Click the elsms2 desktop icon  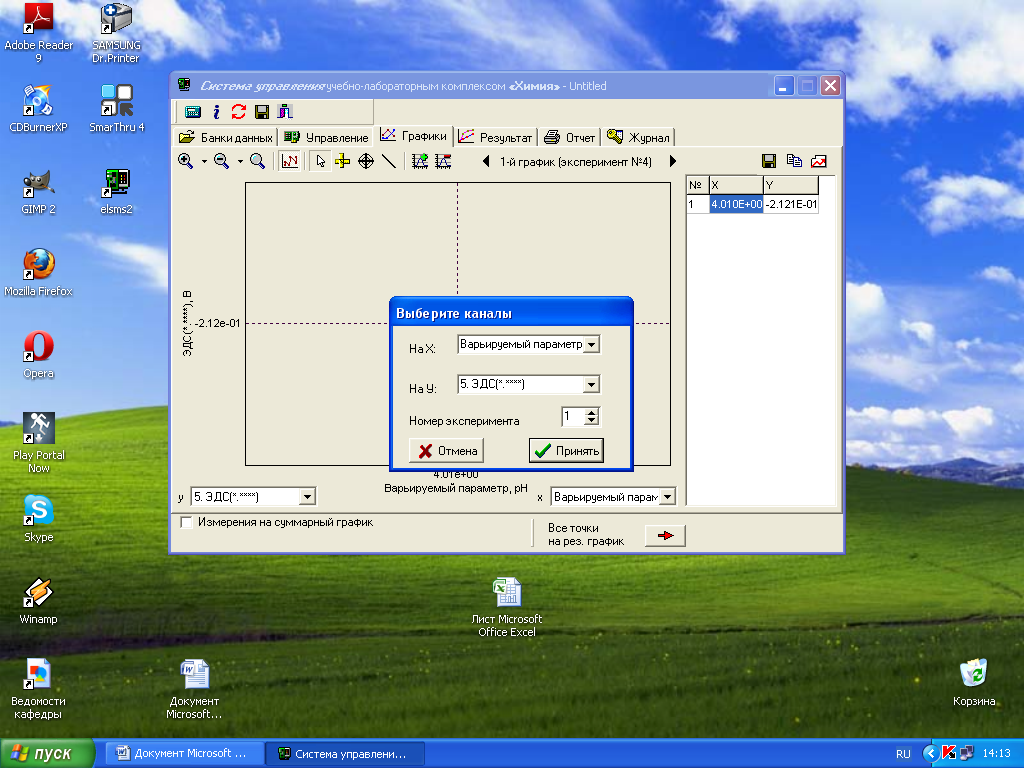(116, 191)
